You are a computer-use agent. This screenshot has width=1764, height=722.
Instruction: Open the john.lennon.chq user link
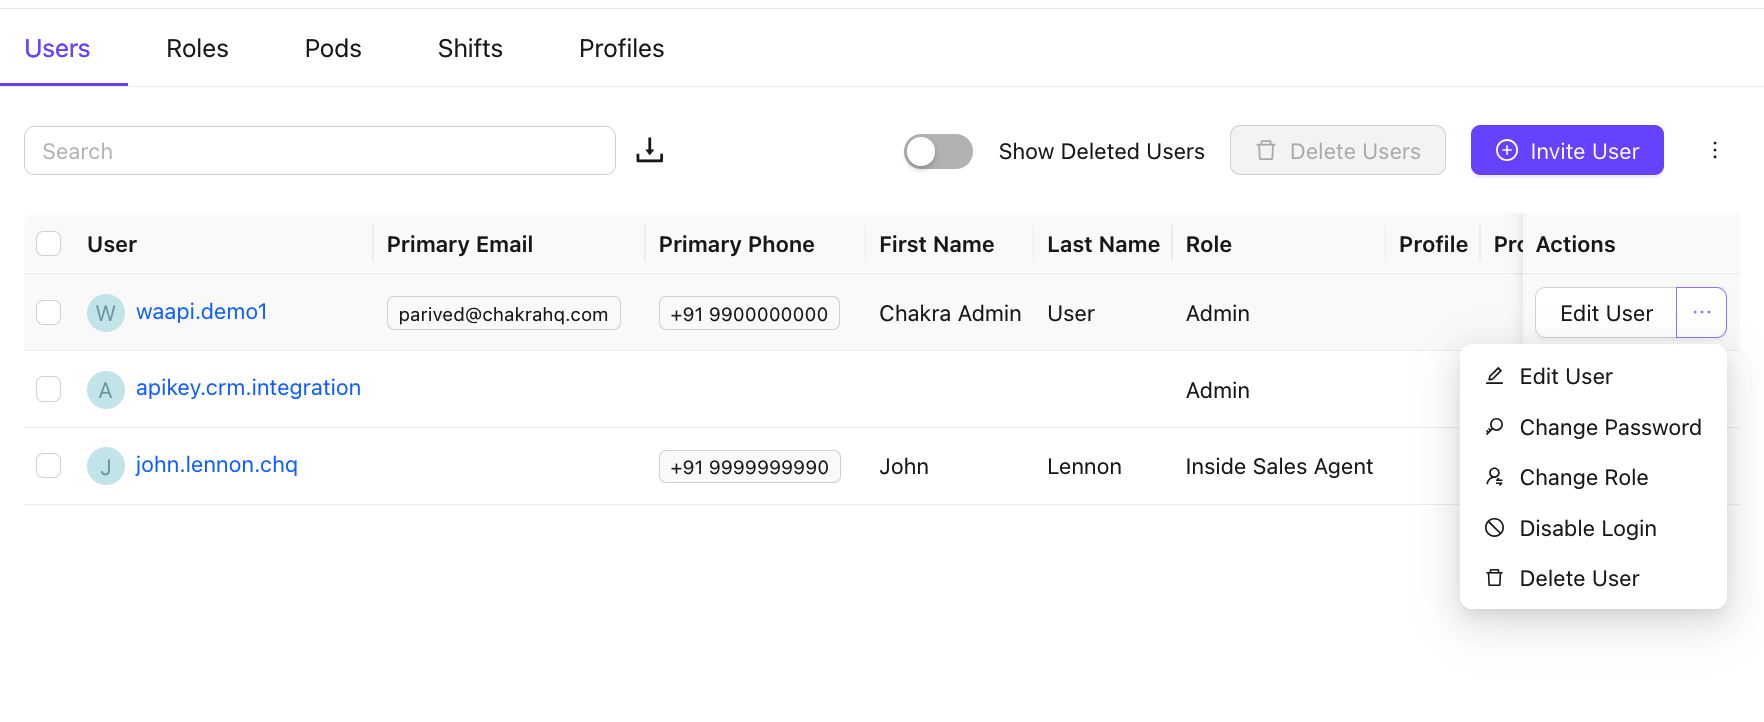coord(216,464)
